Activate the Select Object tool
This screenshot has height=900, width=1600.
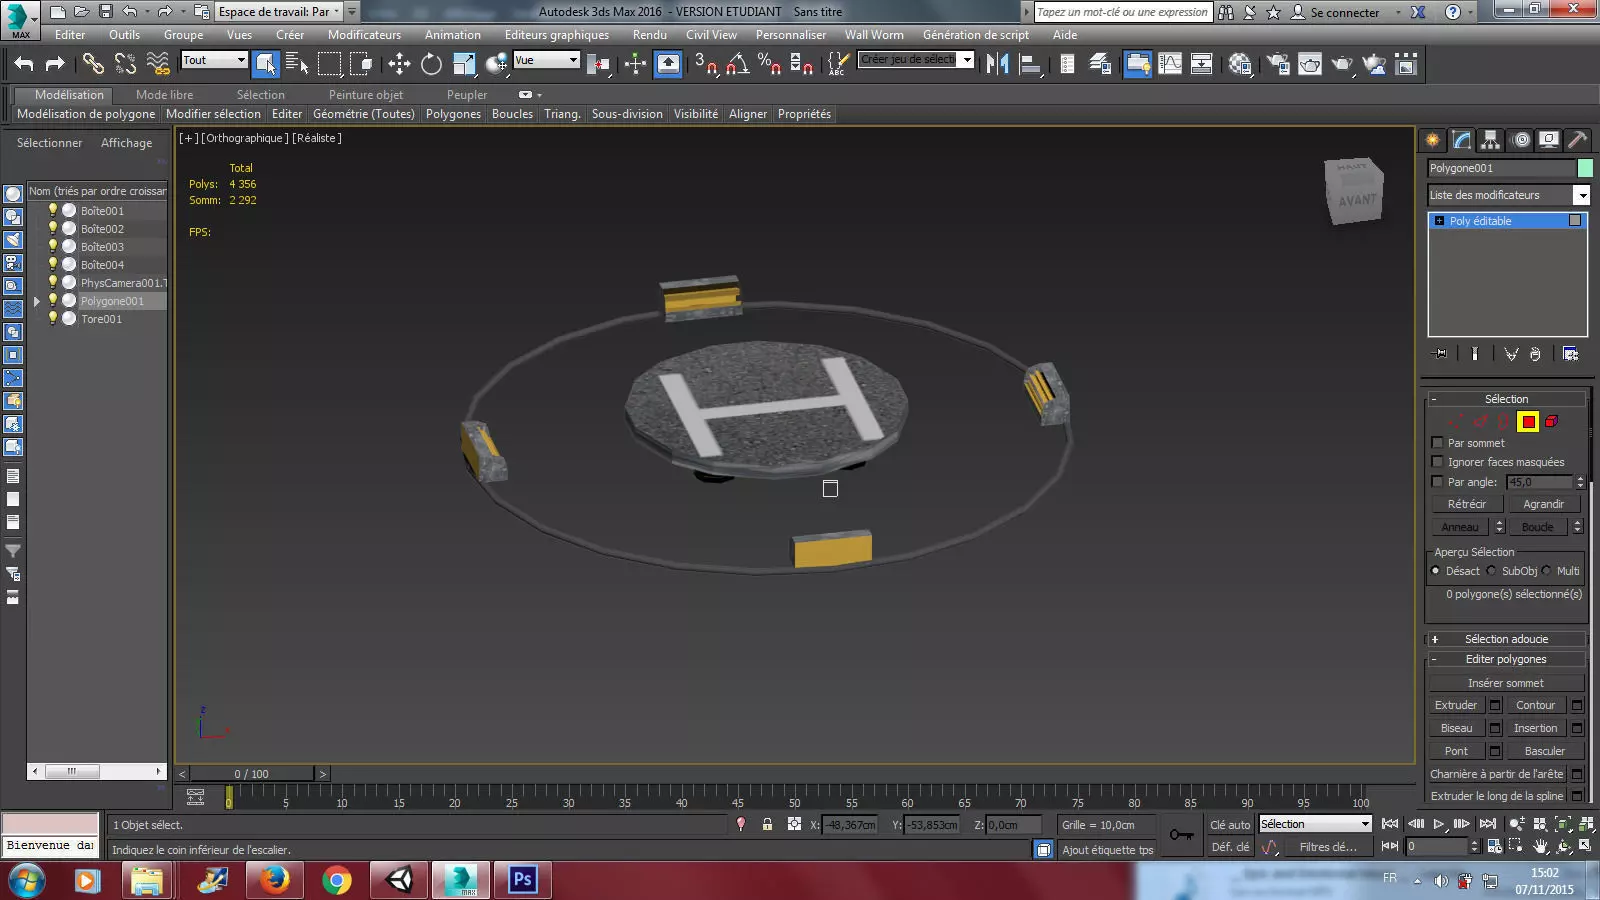266,64
